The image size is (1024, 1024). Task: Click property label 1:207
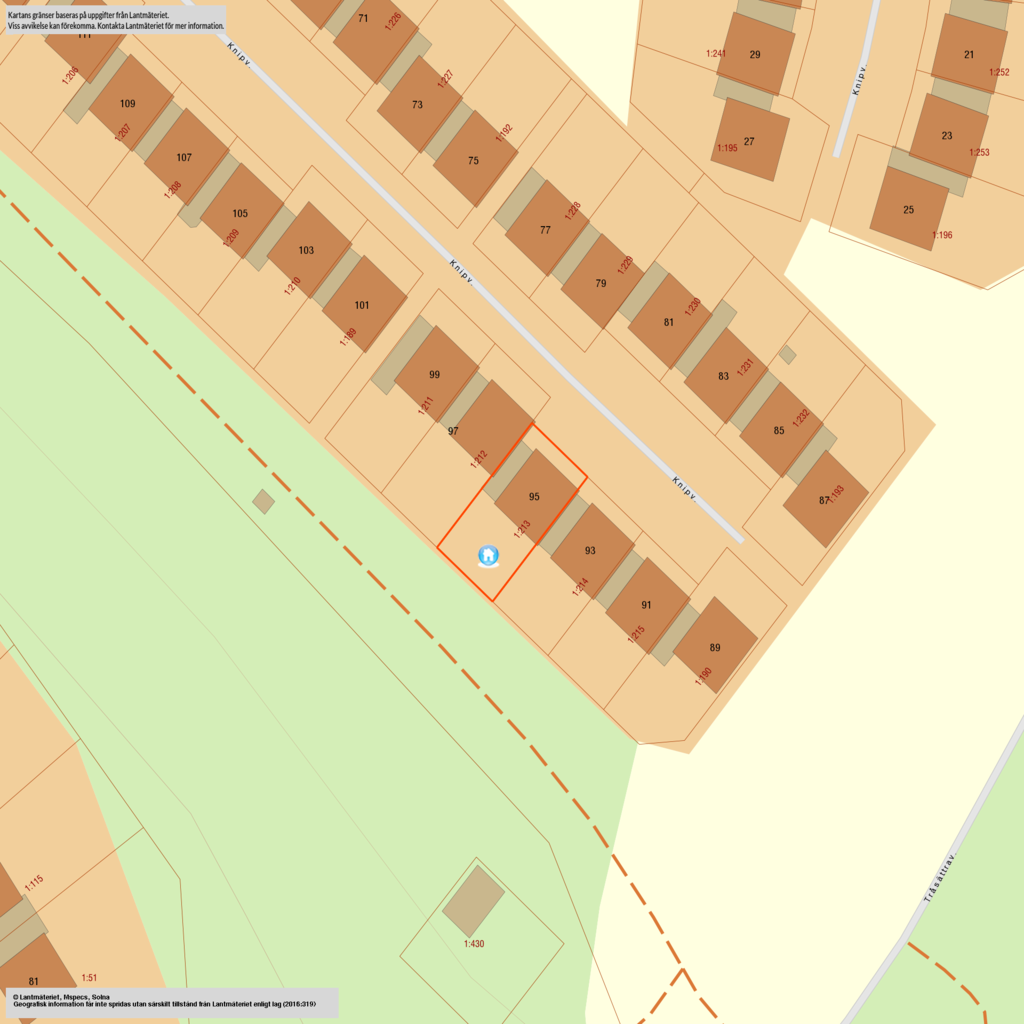pyautogui.click(x=123, y=133)
